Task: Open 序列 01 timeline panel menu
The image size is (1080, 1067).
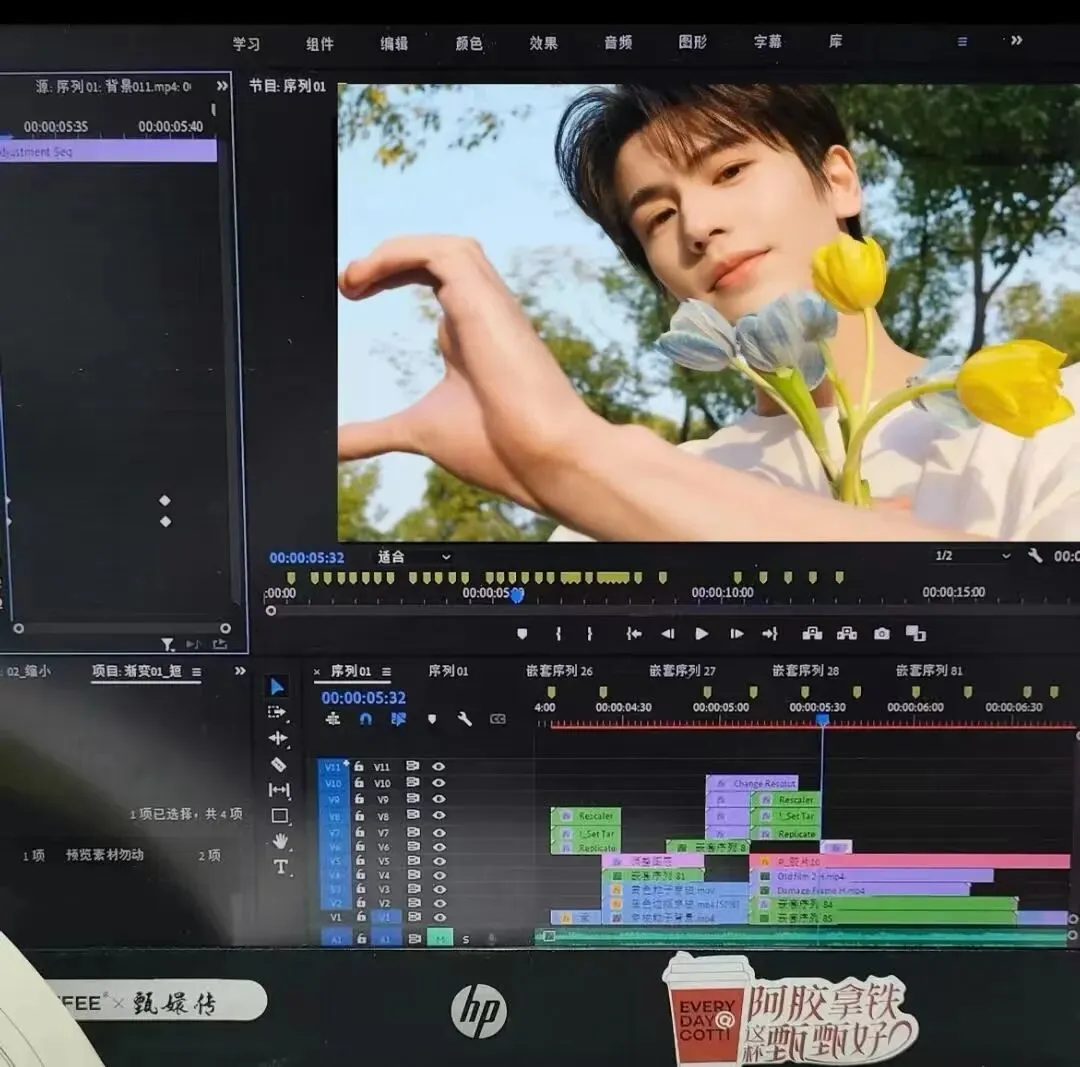Action: click(x=386, y=672)
